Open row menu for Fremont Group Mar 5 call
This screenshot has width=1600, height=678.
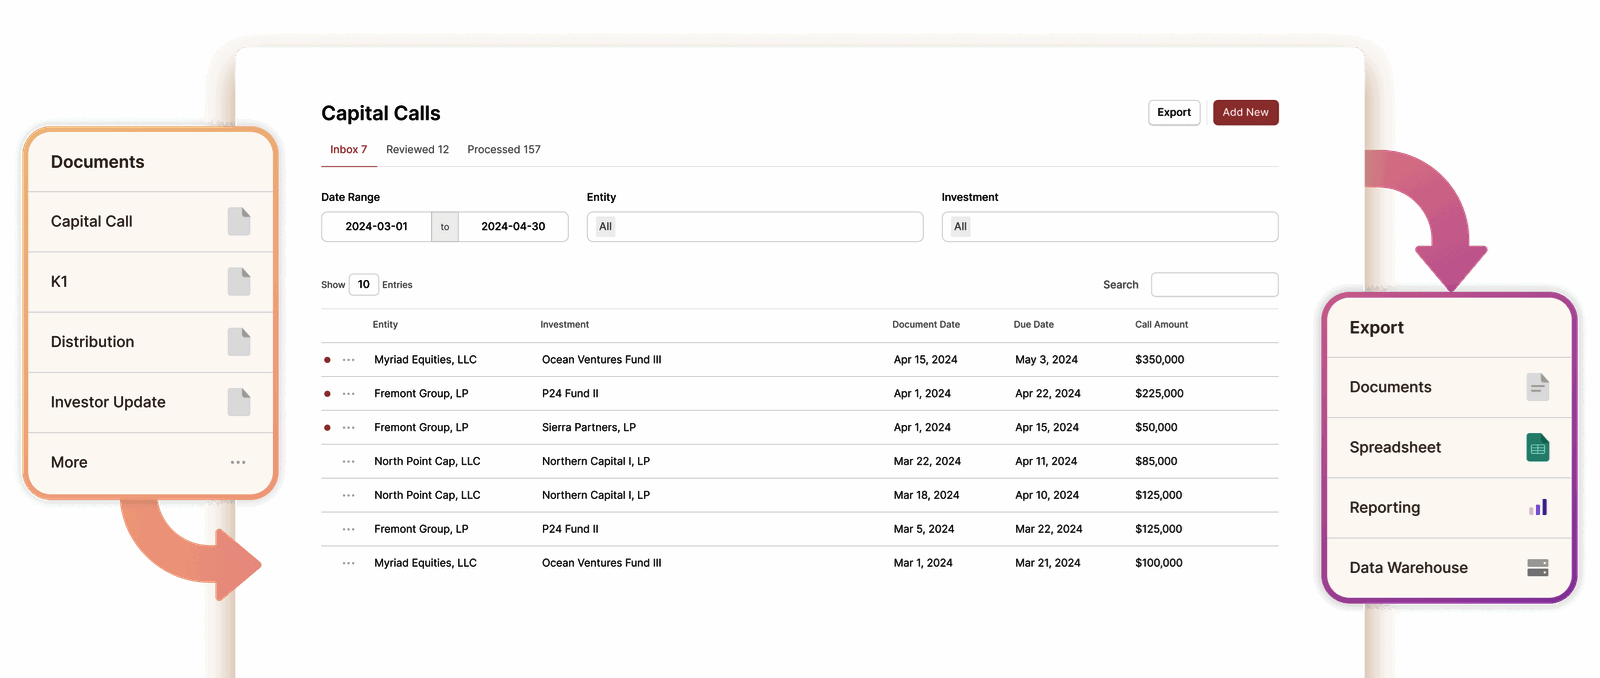point(348,530)
